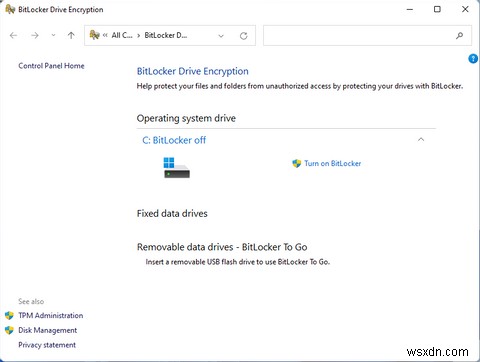Click the BitLocker keys icon in address bar
Viewport: 480px width, 362px height.
click(95, 35)
